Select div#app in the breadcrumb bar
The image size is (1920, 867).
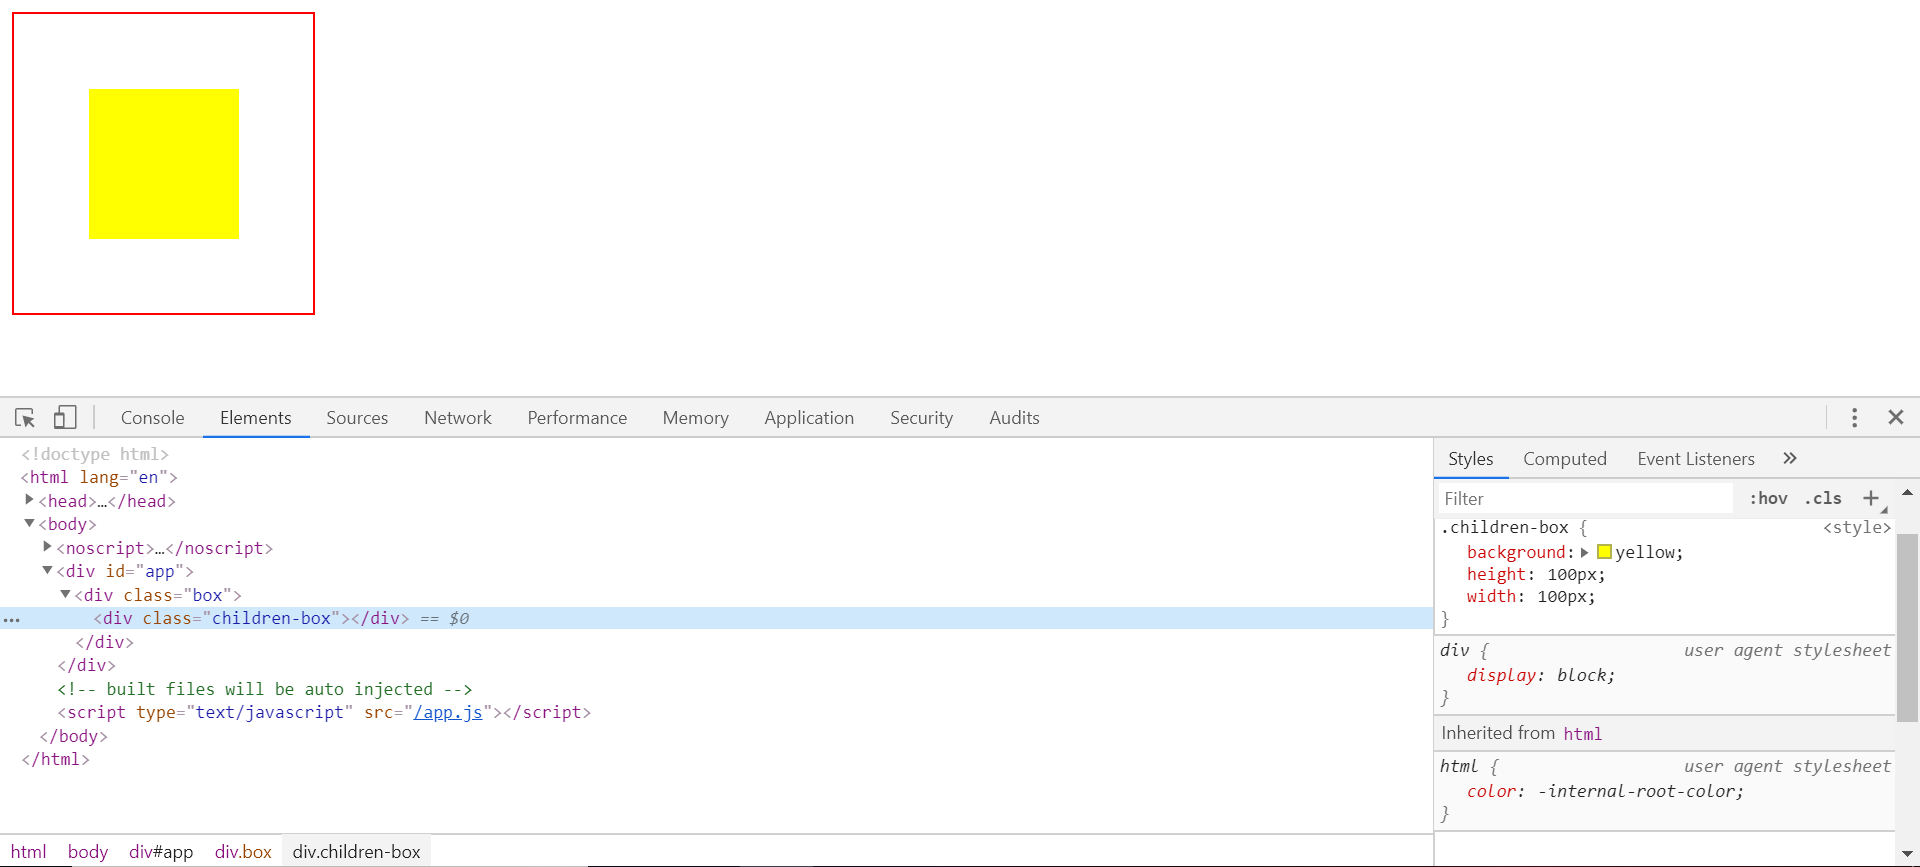click(161, 852)
